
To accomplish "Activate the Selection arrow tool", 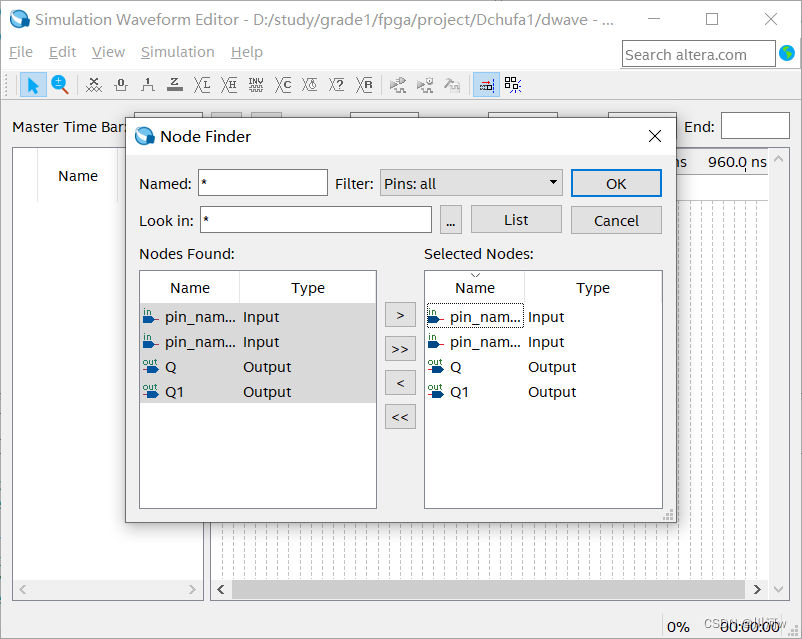I will click(x=33, y=85).
